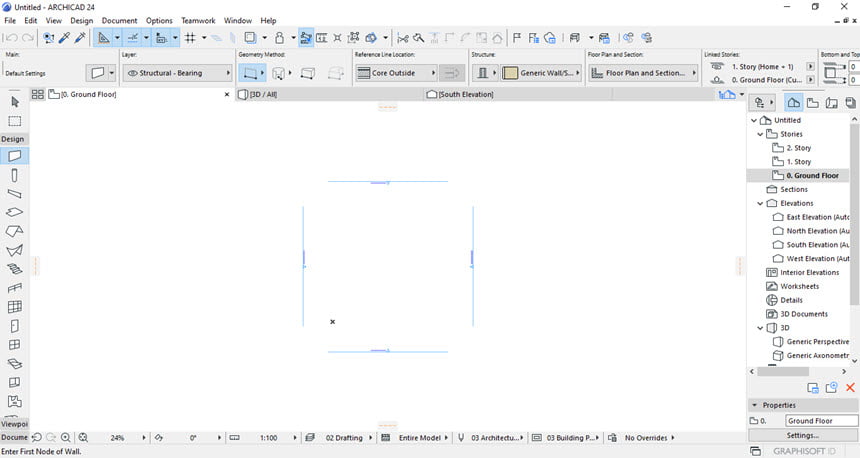Click the Pick Up Parameters eyedropper
The image size is (860, 458).
(x=64, y=38)
